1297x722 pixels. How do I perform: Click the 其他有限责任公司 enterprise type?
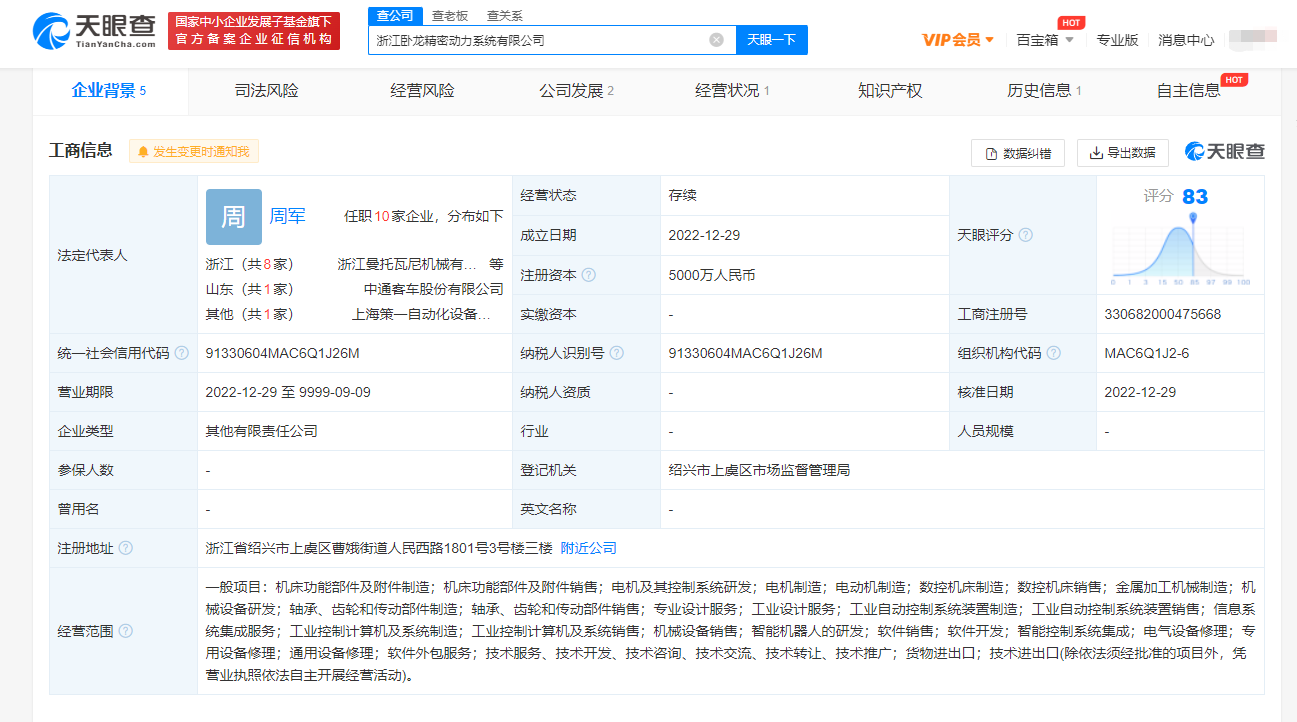[x=261, y=431]
